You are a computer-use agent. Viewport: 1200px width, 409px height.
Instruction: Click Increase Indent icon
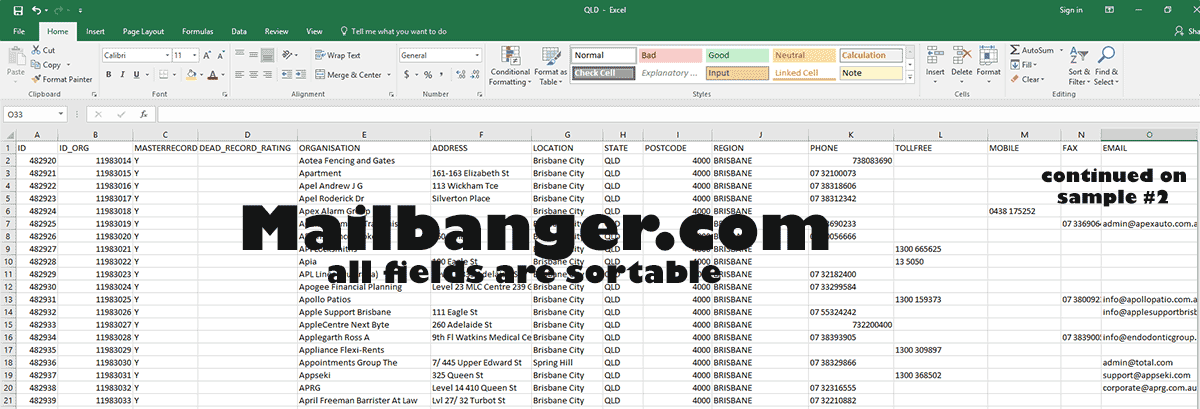(303, 74)
